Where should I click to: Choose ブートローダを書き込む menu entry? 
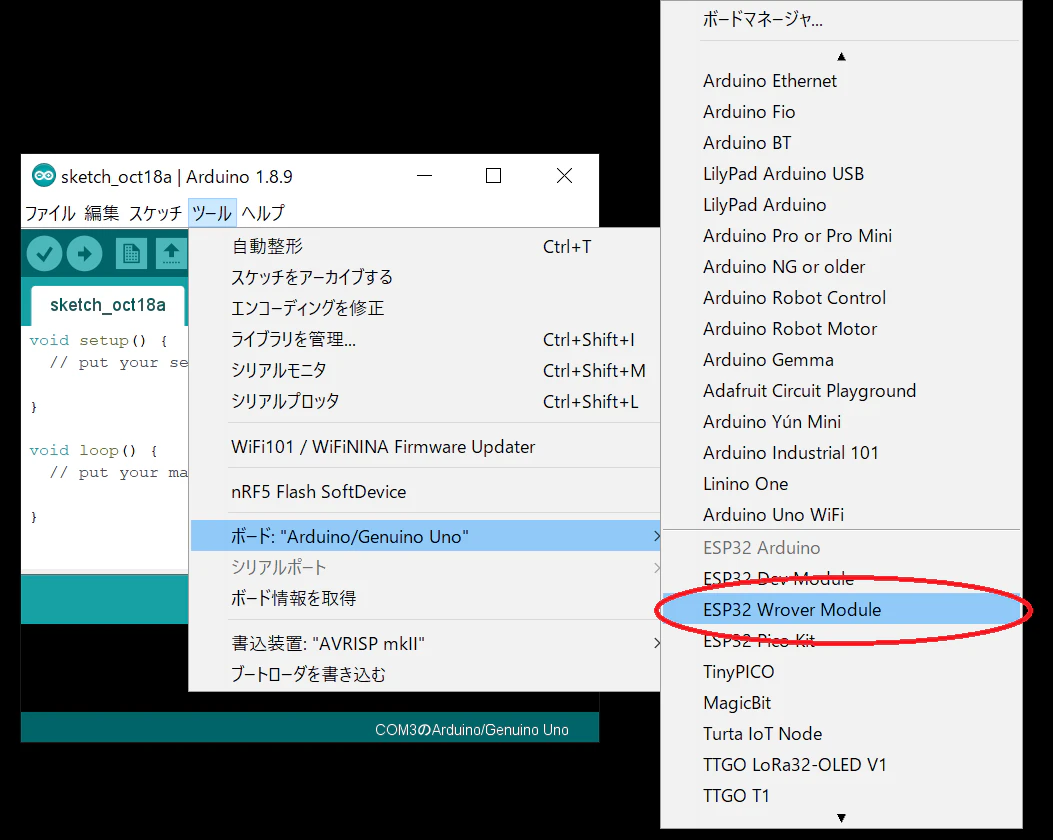click(425, 674)
